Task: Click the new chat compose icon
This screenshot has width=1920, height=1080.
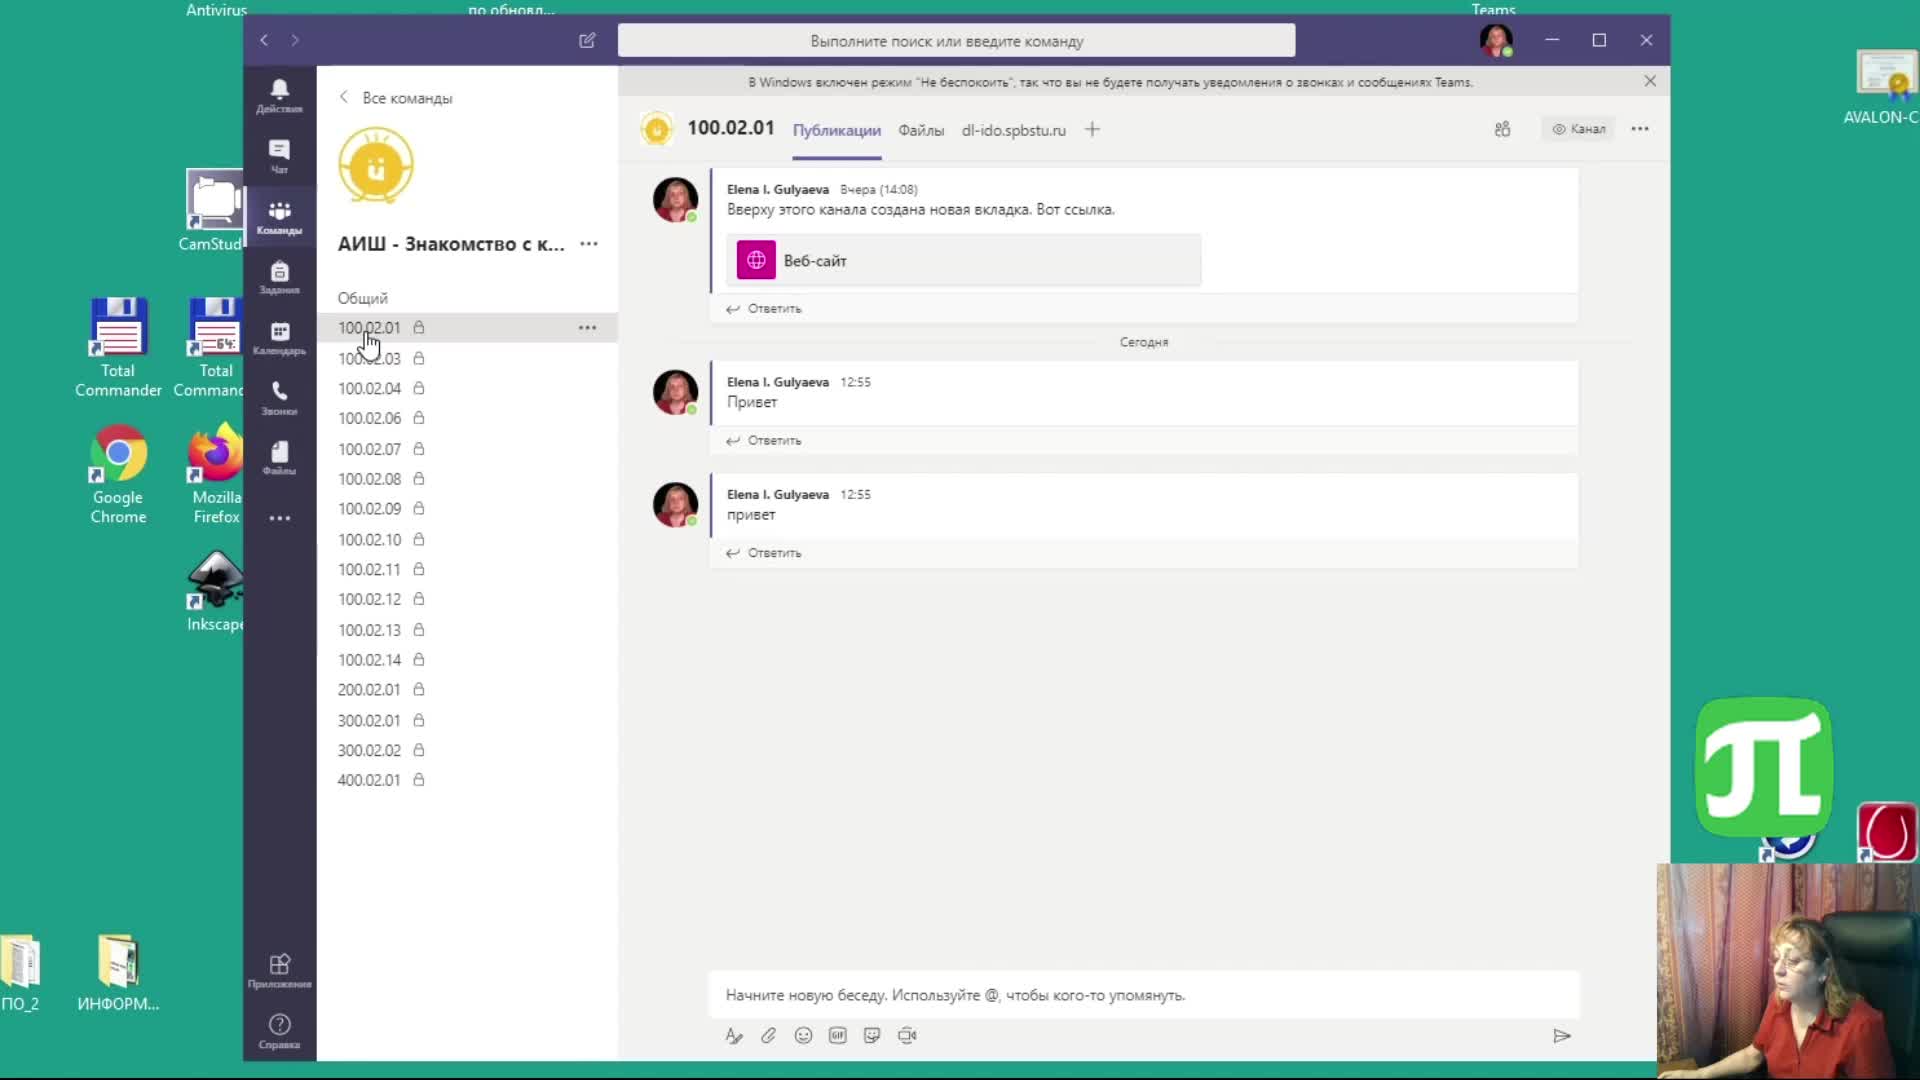Action: (x=587, y=40)
